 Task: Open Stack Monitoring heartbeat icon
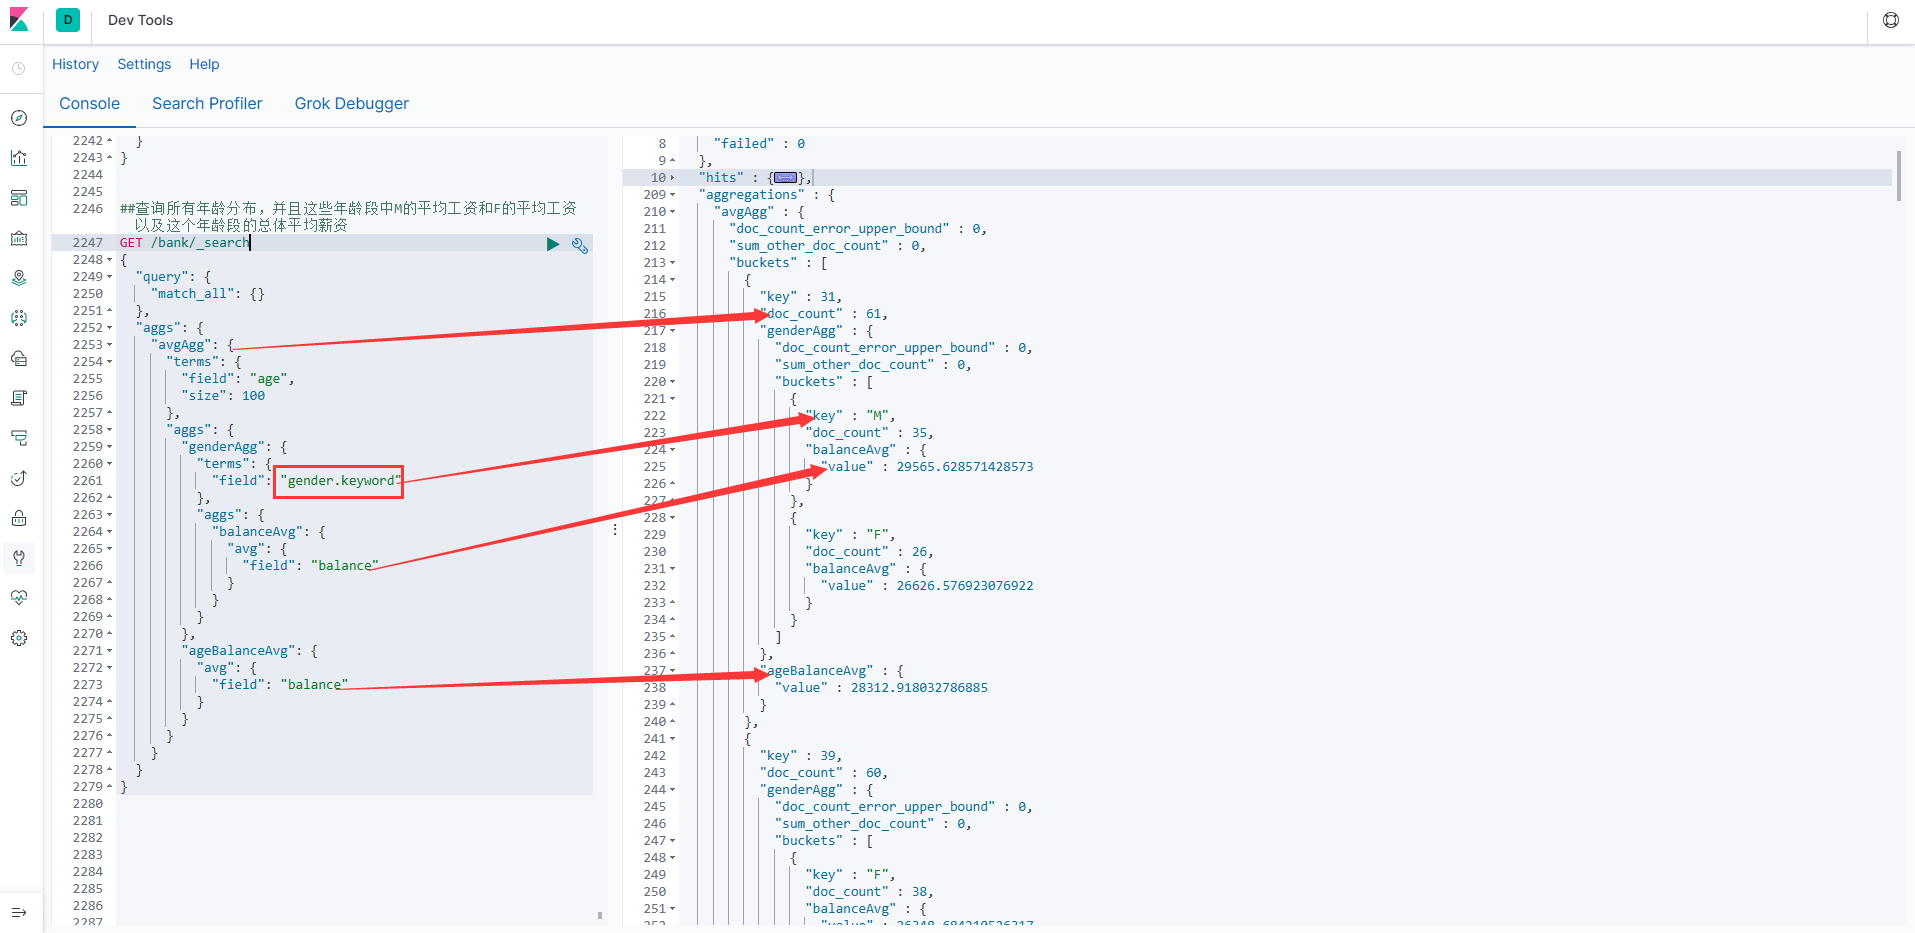pos(19,598)
